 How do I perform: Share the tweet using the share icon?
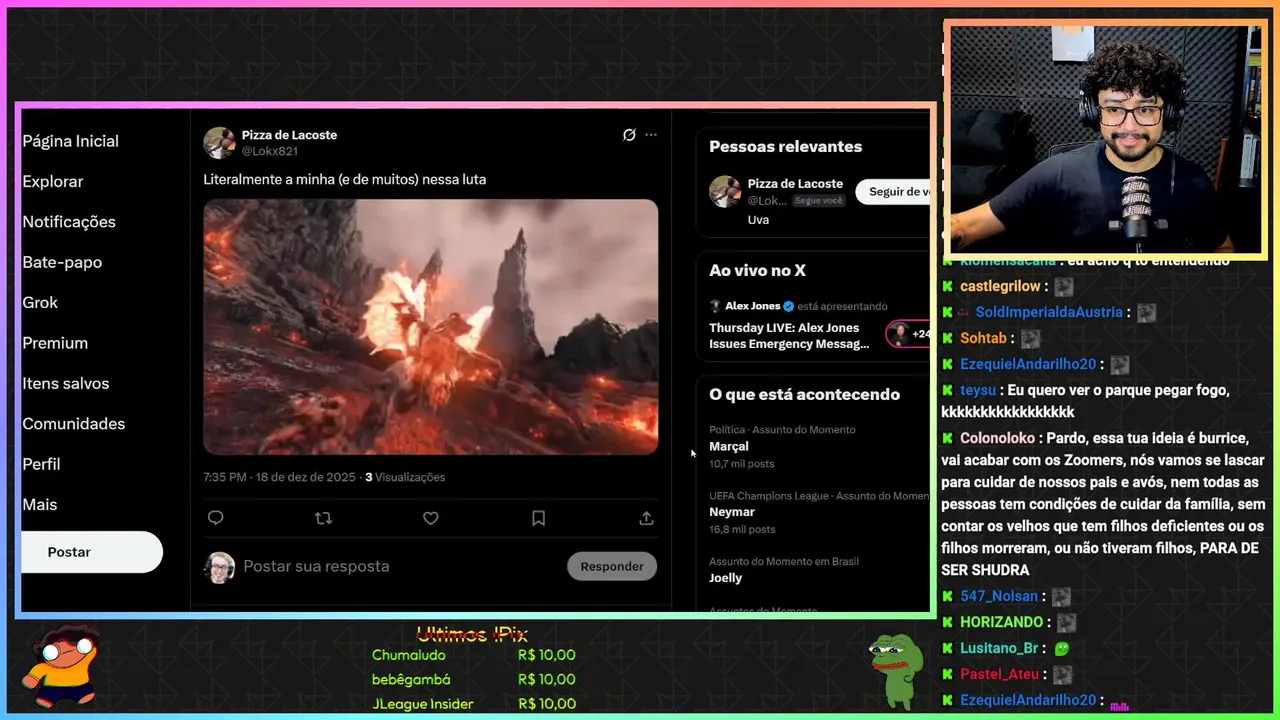(x=646, y=518)
